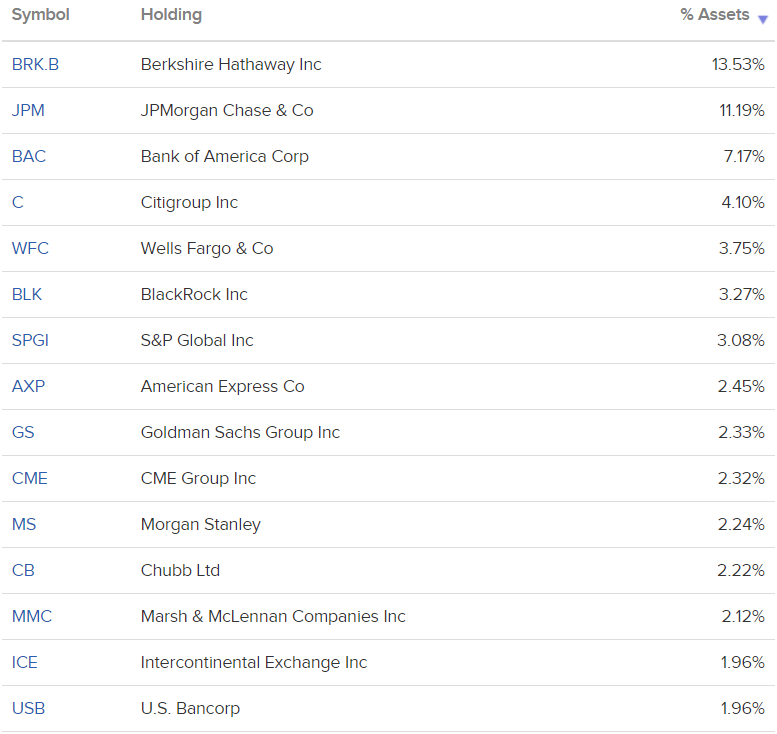Select the Wells Fargo & Co holding name
Image resolution: width=777 pixels, height=734 pixels.
point(207,249)
